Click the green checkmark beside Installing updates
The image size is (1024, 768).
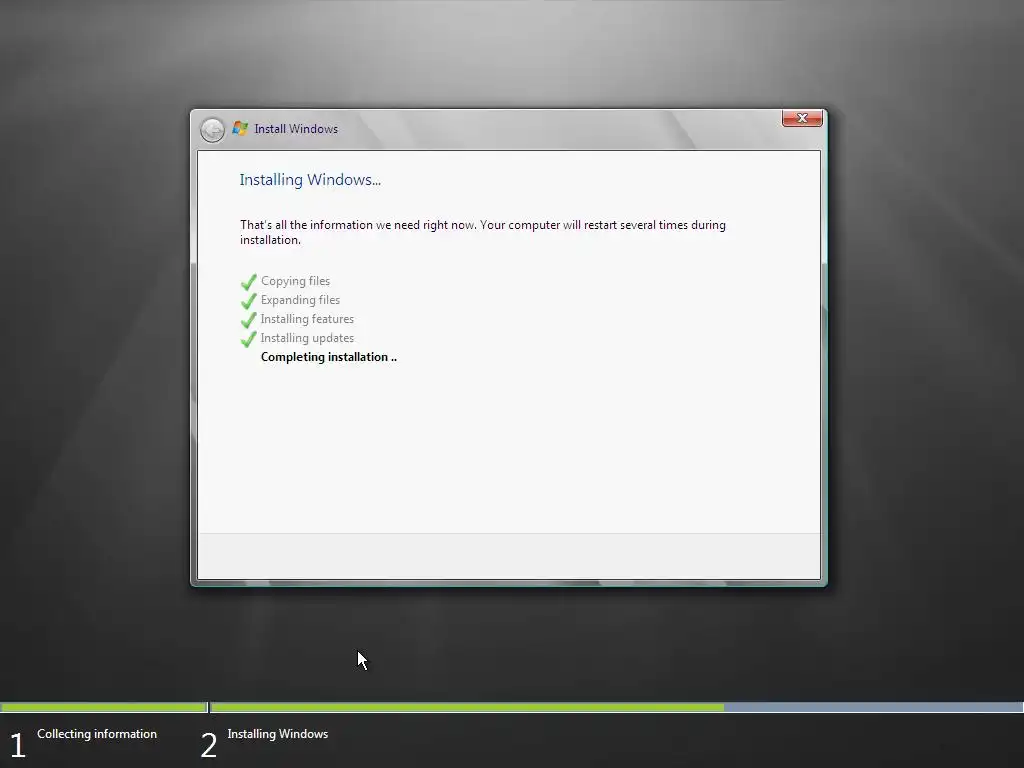point(249,338)
